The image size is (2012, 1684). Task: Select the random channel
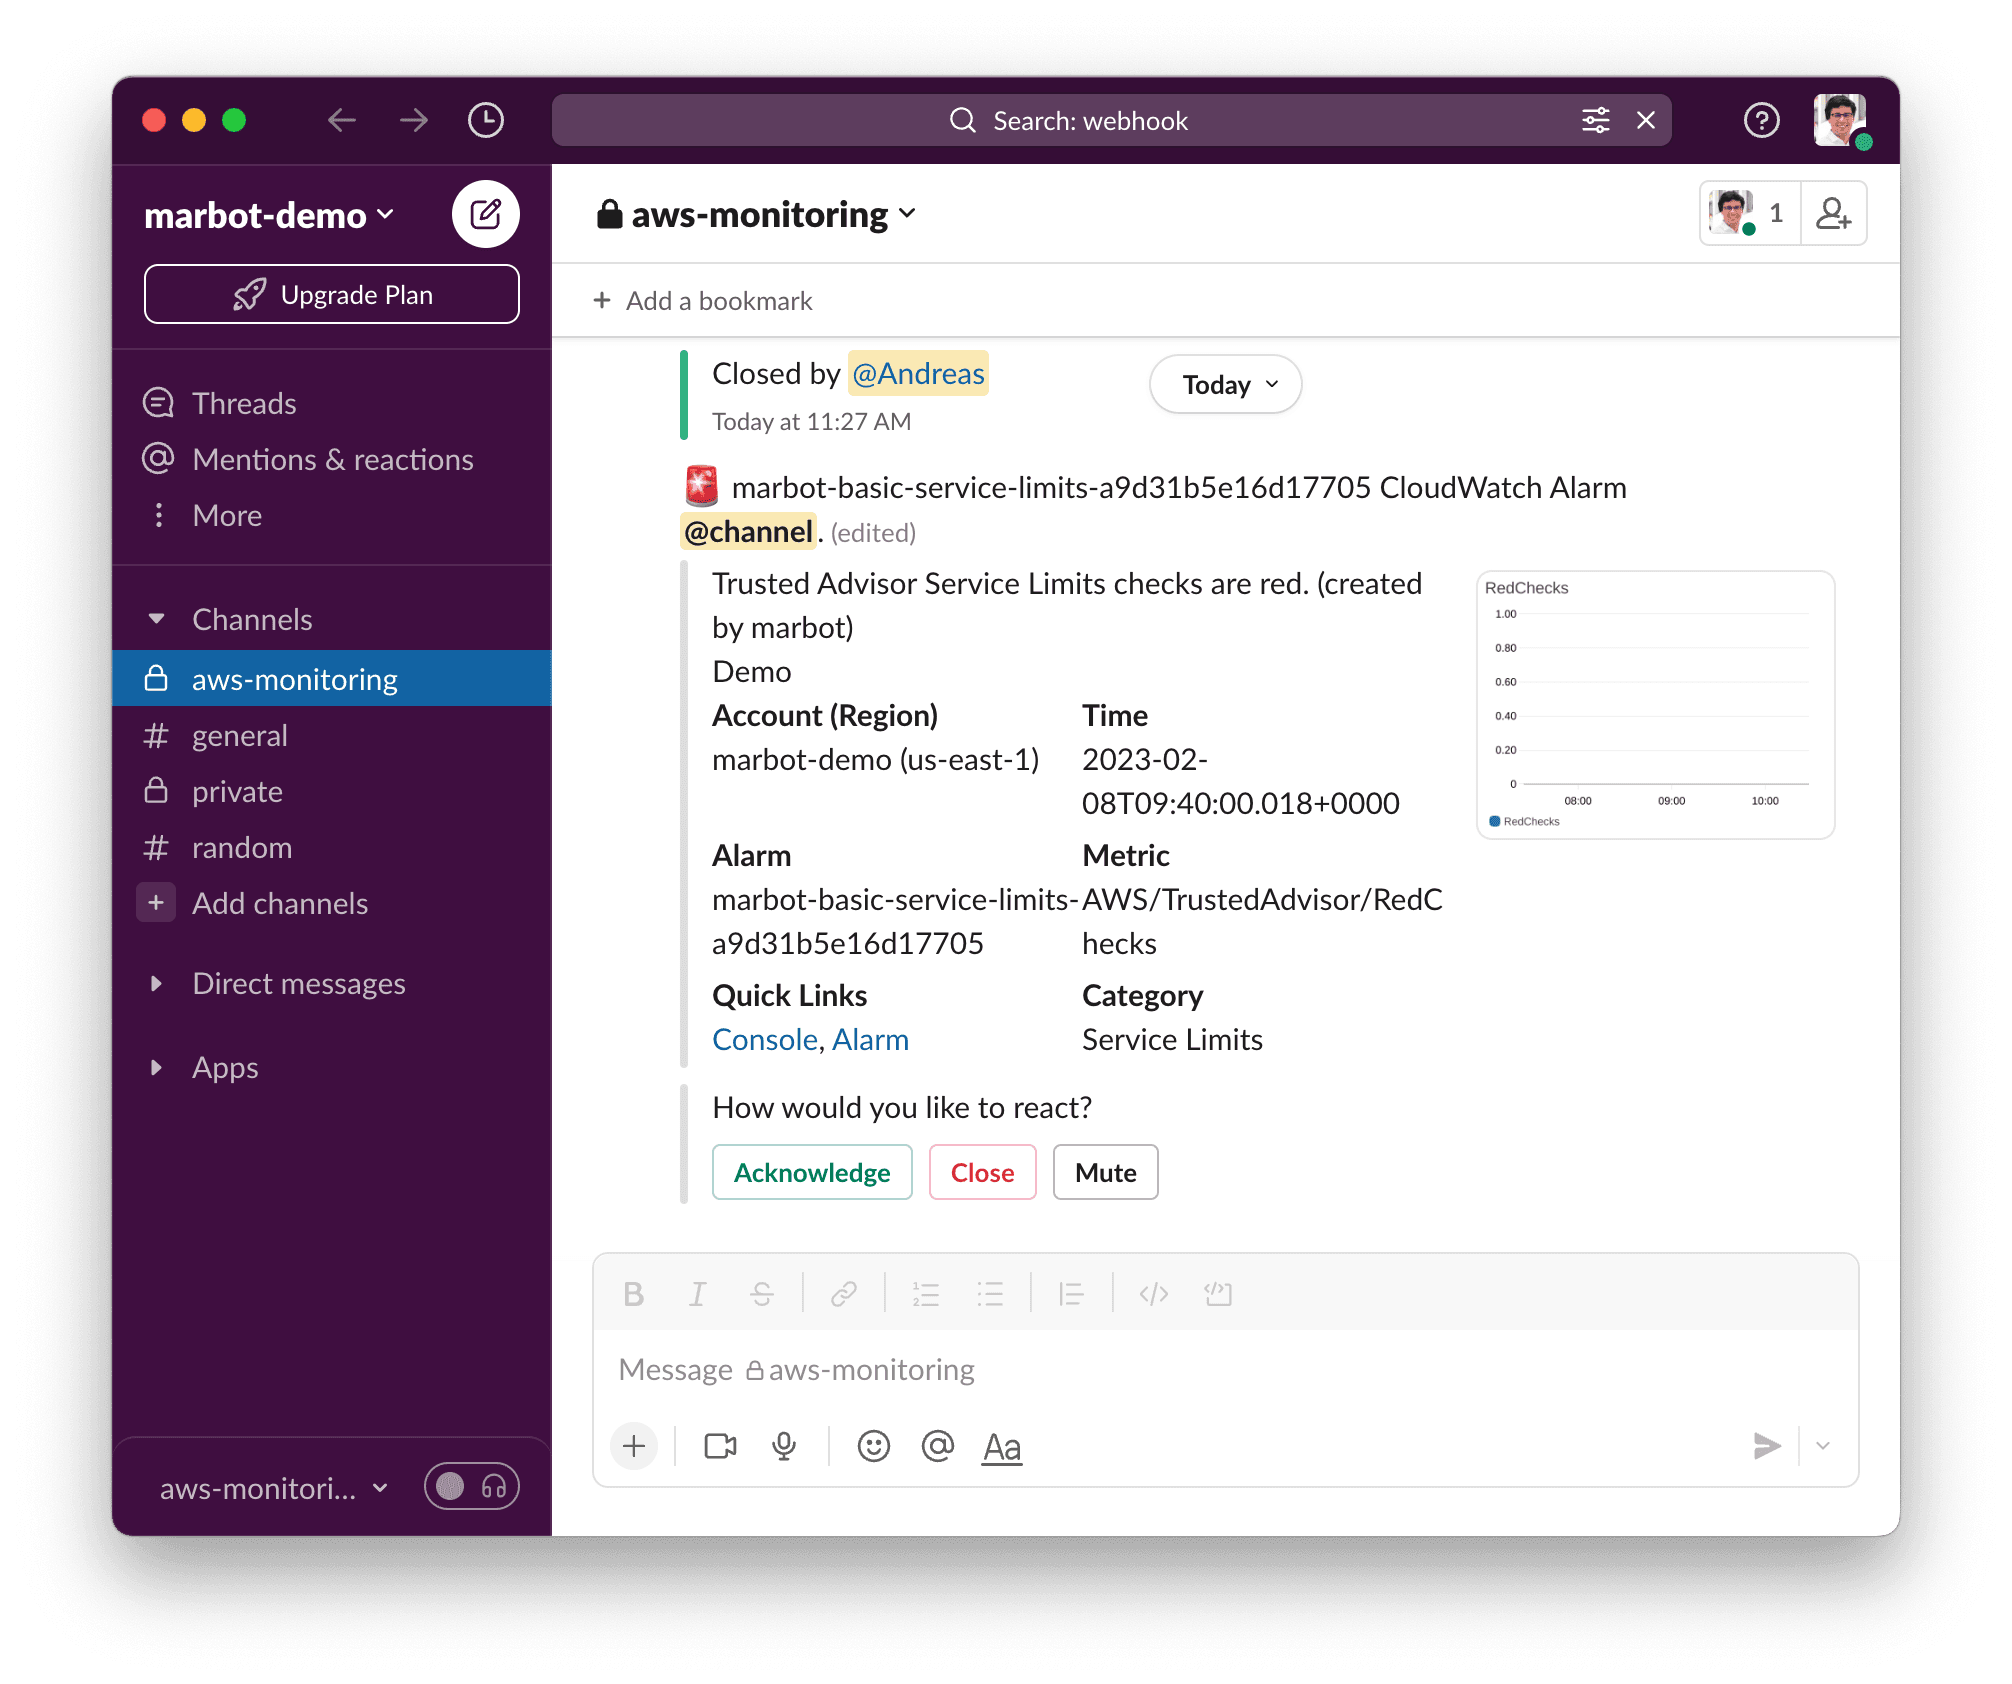tap(332, 847)
